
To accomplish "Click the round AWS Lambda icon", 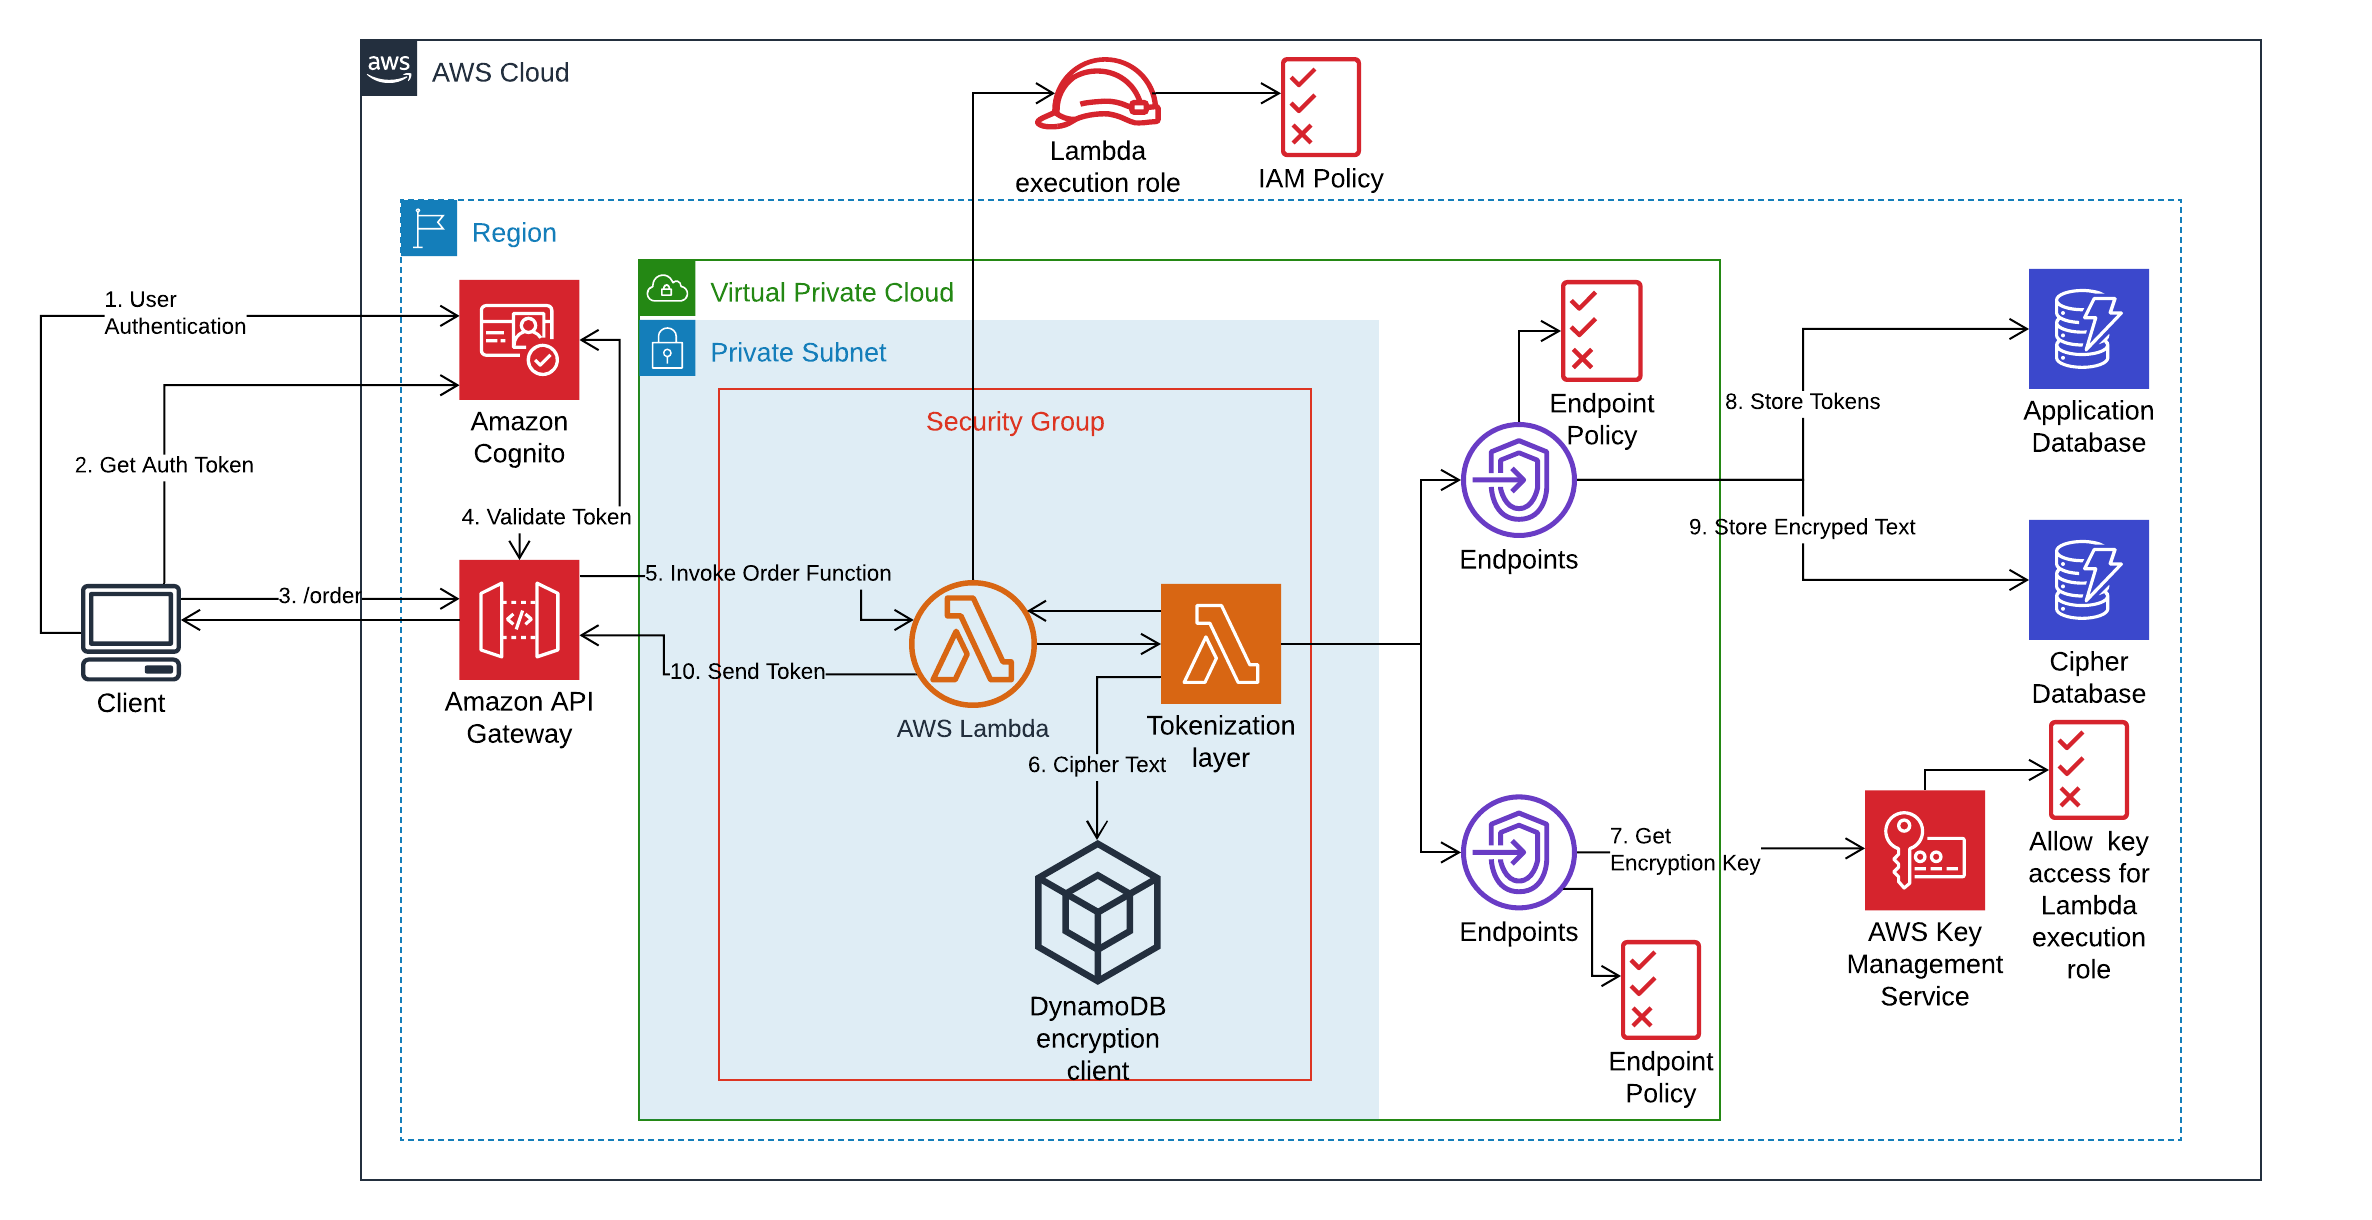I will click(972, 643).
